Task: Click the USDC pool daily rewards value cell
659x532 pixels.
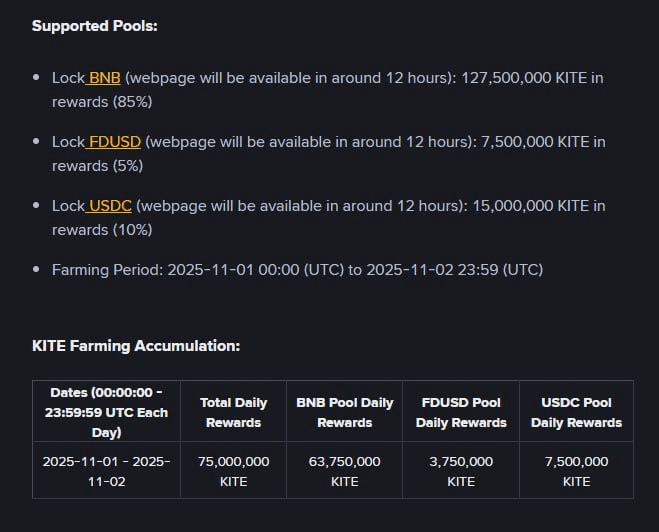Action: pos(576,471)
